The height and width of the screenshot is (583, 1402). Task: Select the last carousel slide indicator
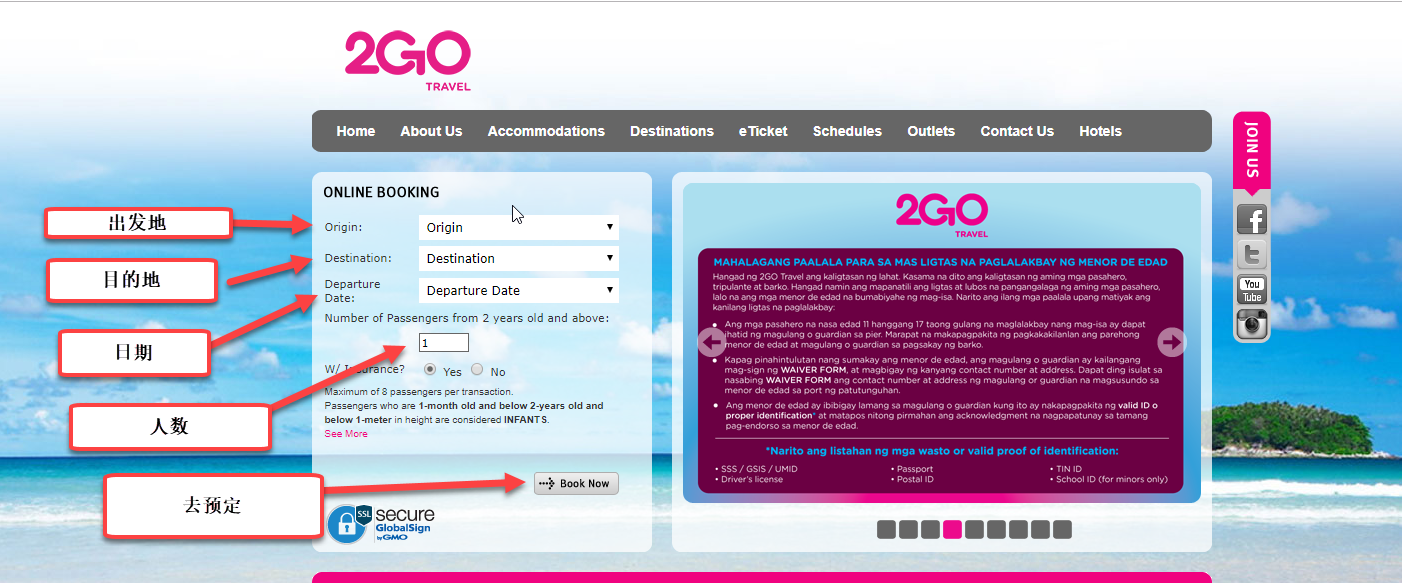pos(1062,530)
